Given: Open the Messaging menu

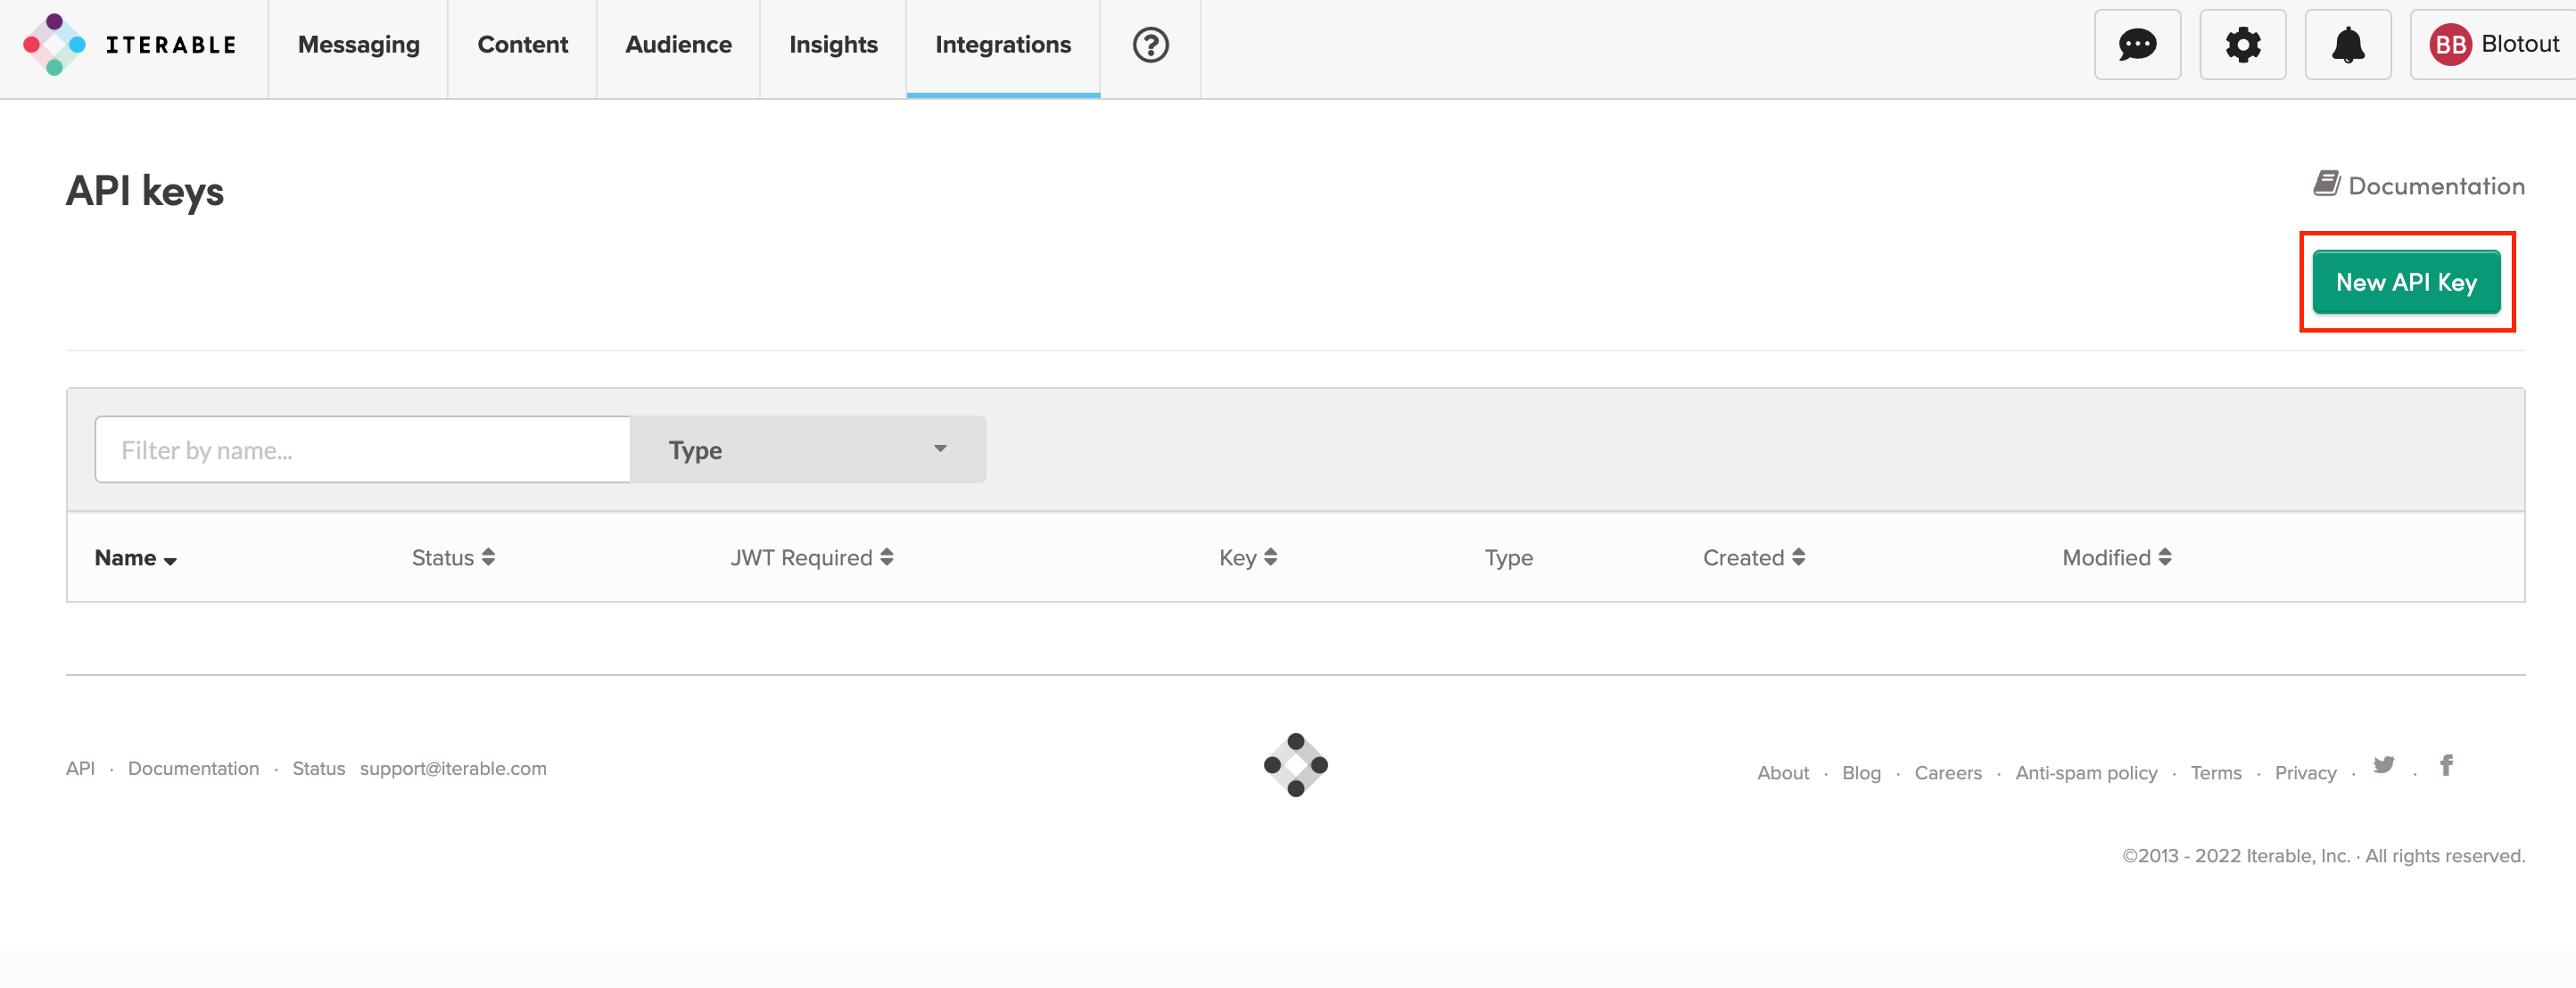Looking at the screenshot, I should click(x=358, y=45).
